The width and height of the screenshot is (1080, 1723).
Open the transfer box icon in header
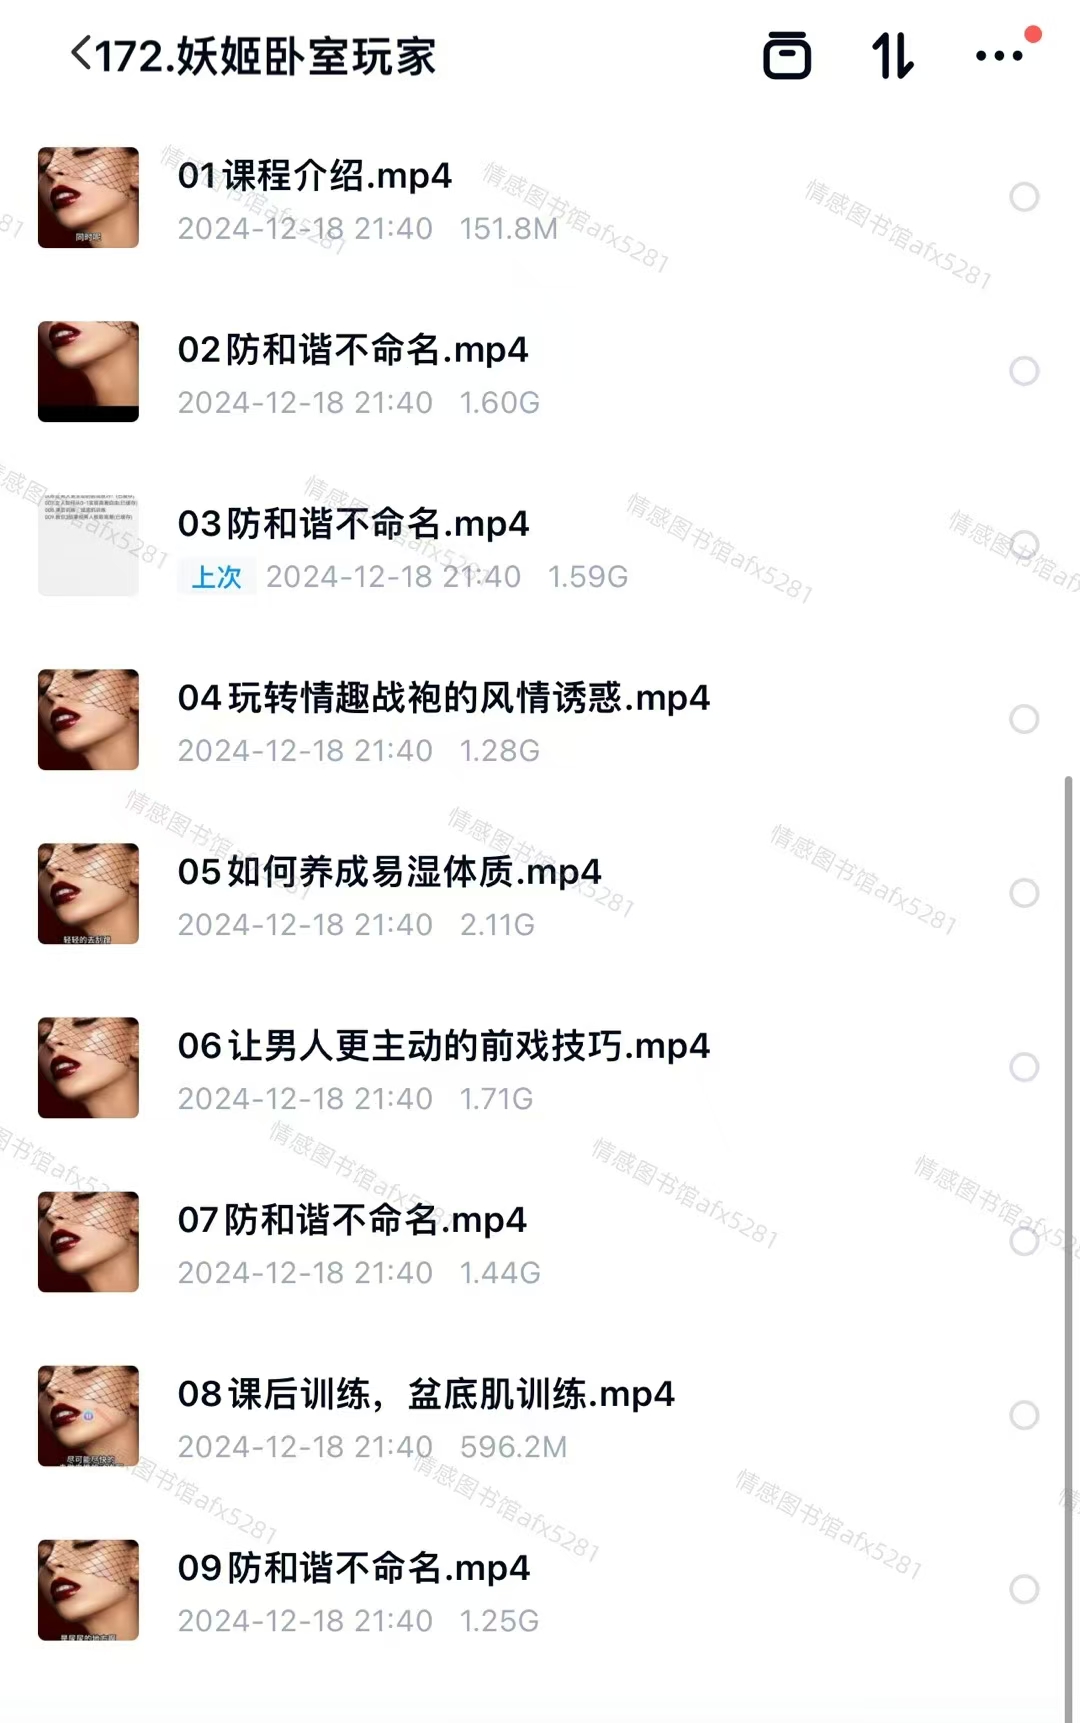coord(787,55)
